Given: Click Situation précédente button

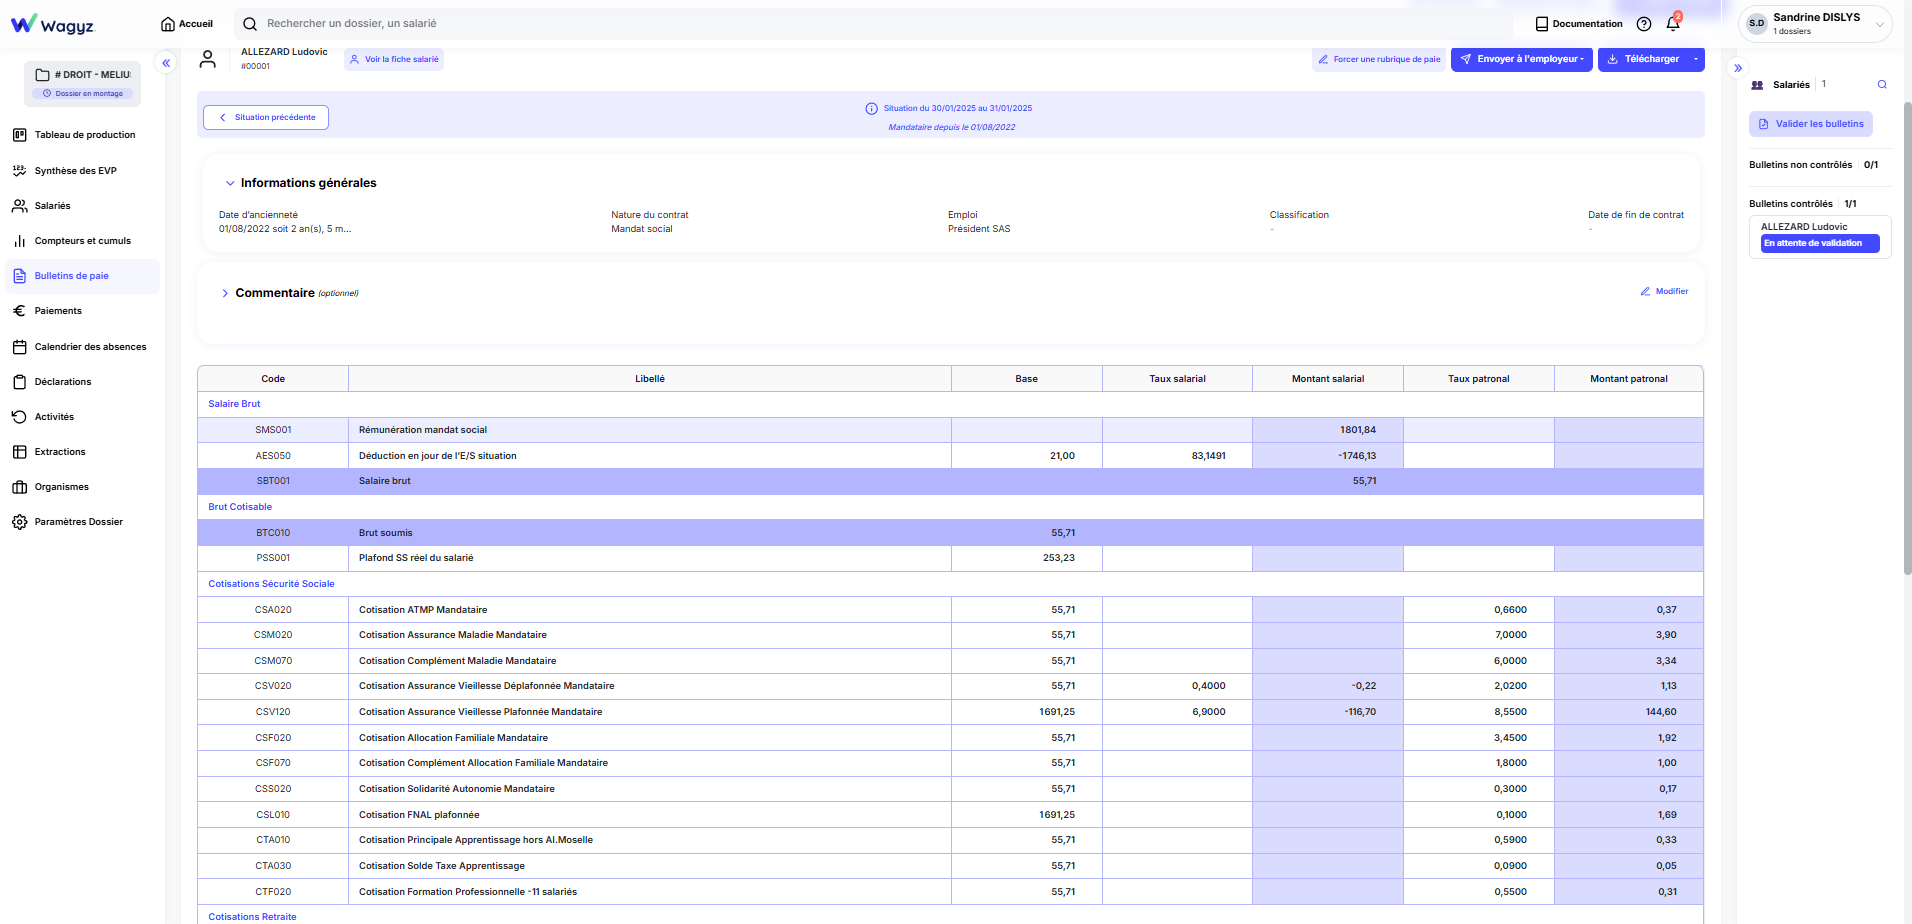Looking at the screenshot, I should (x=266, y=118).
